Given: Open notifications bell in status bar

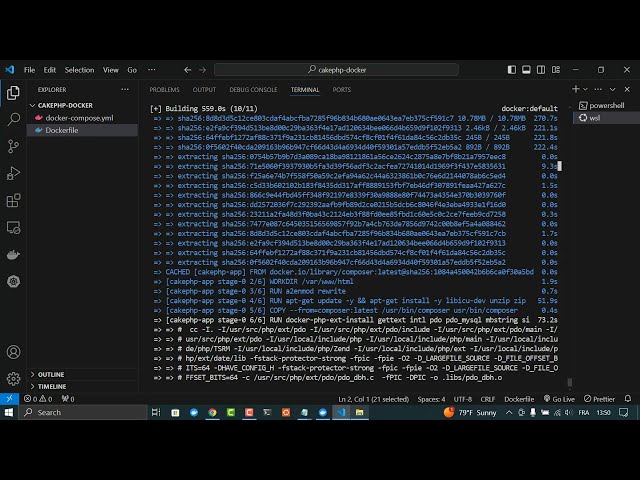Looking at the screenshot, I should (628, 399).
